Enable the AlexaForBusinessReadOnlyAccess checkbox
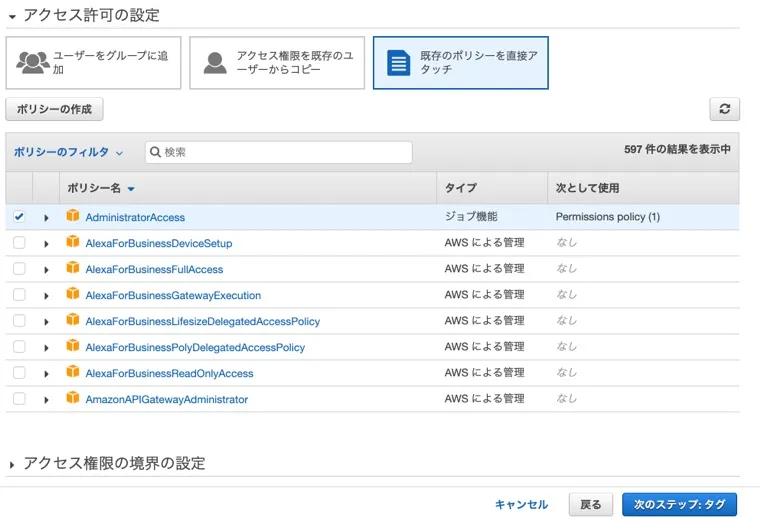760x518 pixels. (19, 373)
